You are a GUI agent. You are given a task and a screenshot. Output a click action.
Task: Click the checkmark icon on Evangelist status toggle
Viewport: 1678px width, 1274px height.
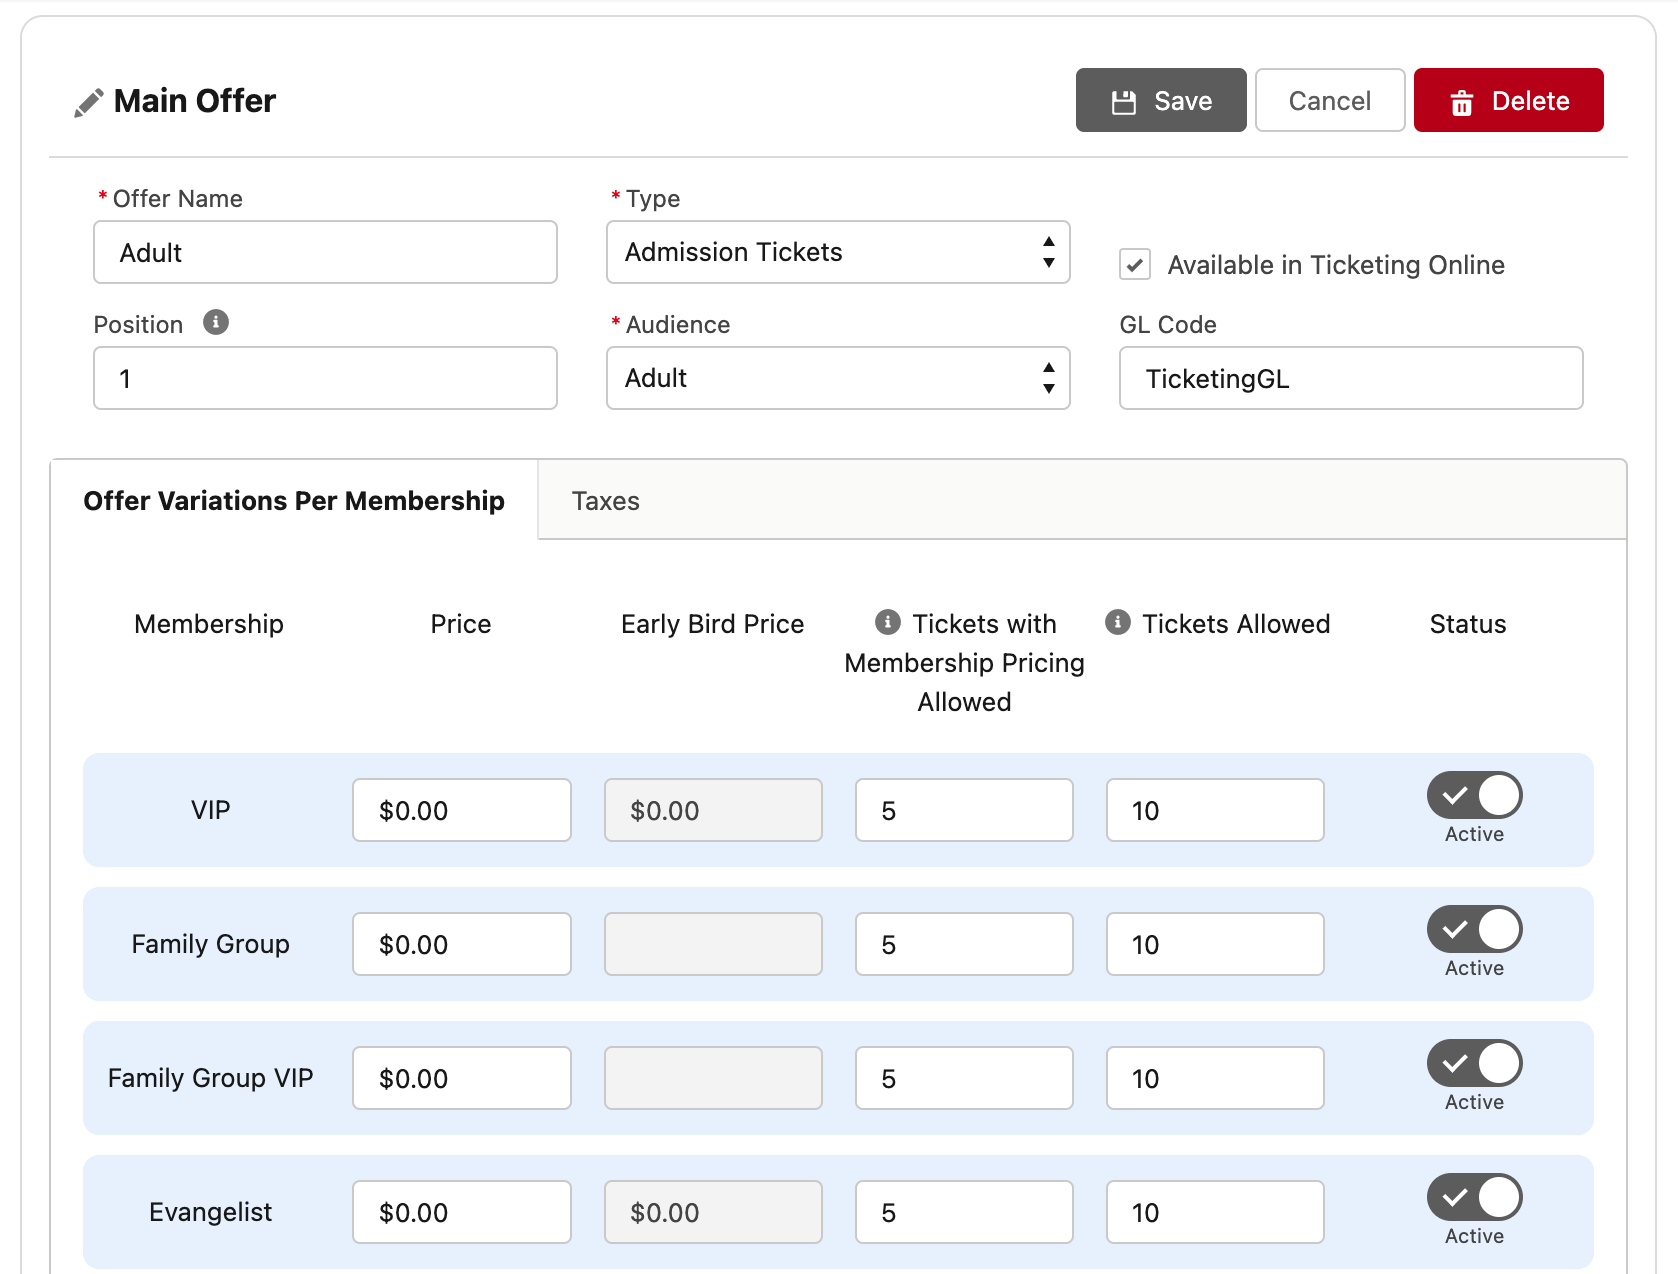pyautogui.click(x=1453, y=1197)
